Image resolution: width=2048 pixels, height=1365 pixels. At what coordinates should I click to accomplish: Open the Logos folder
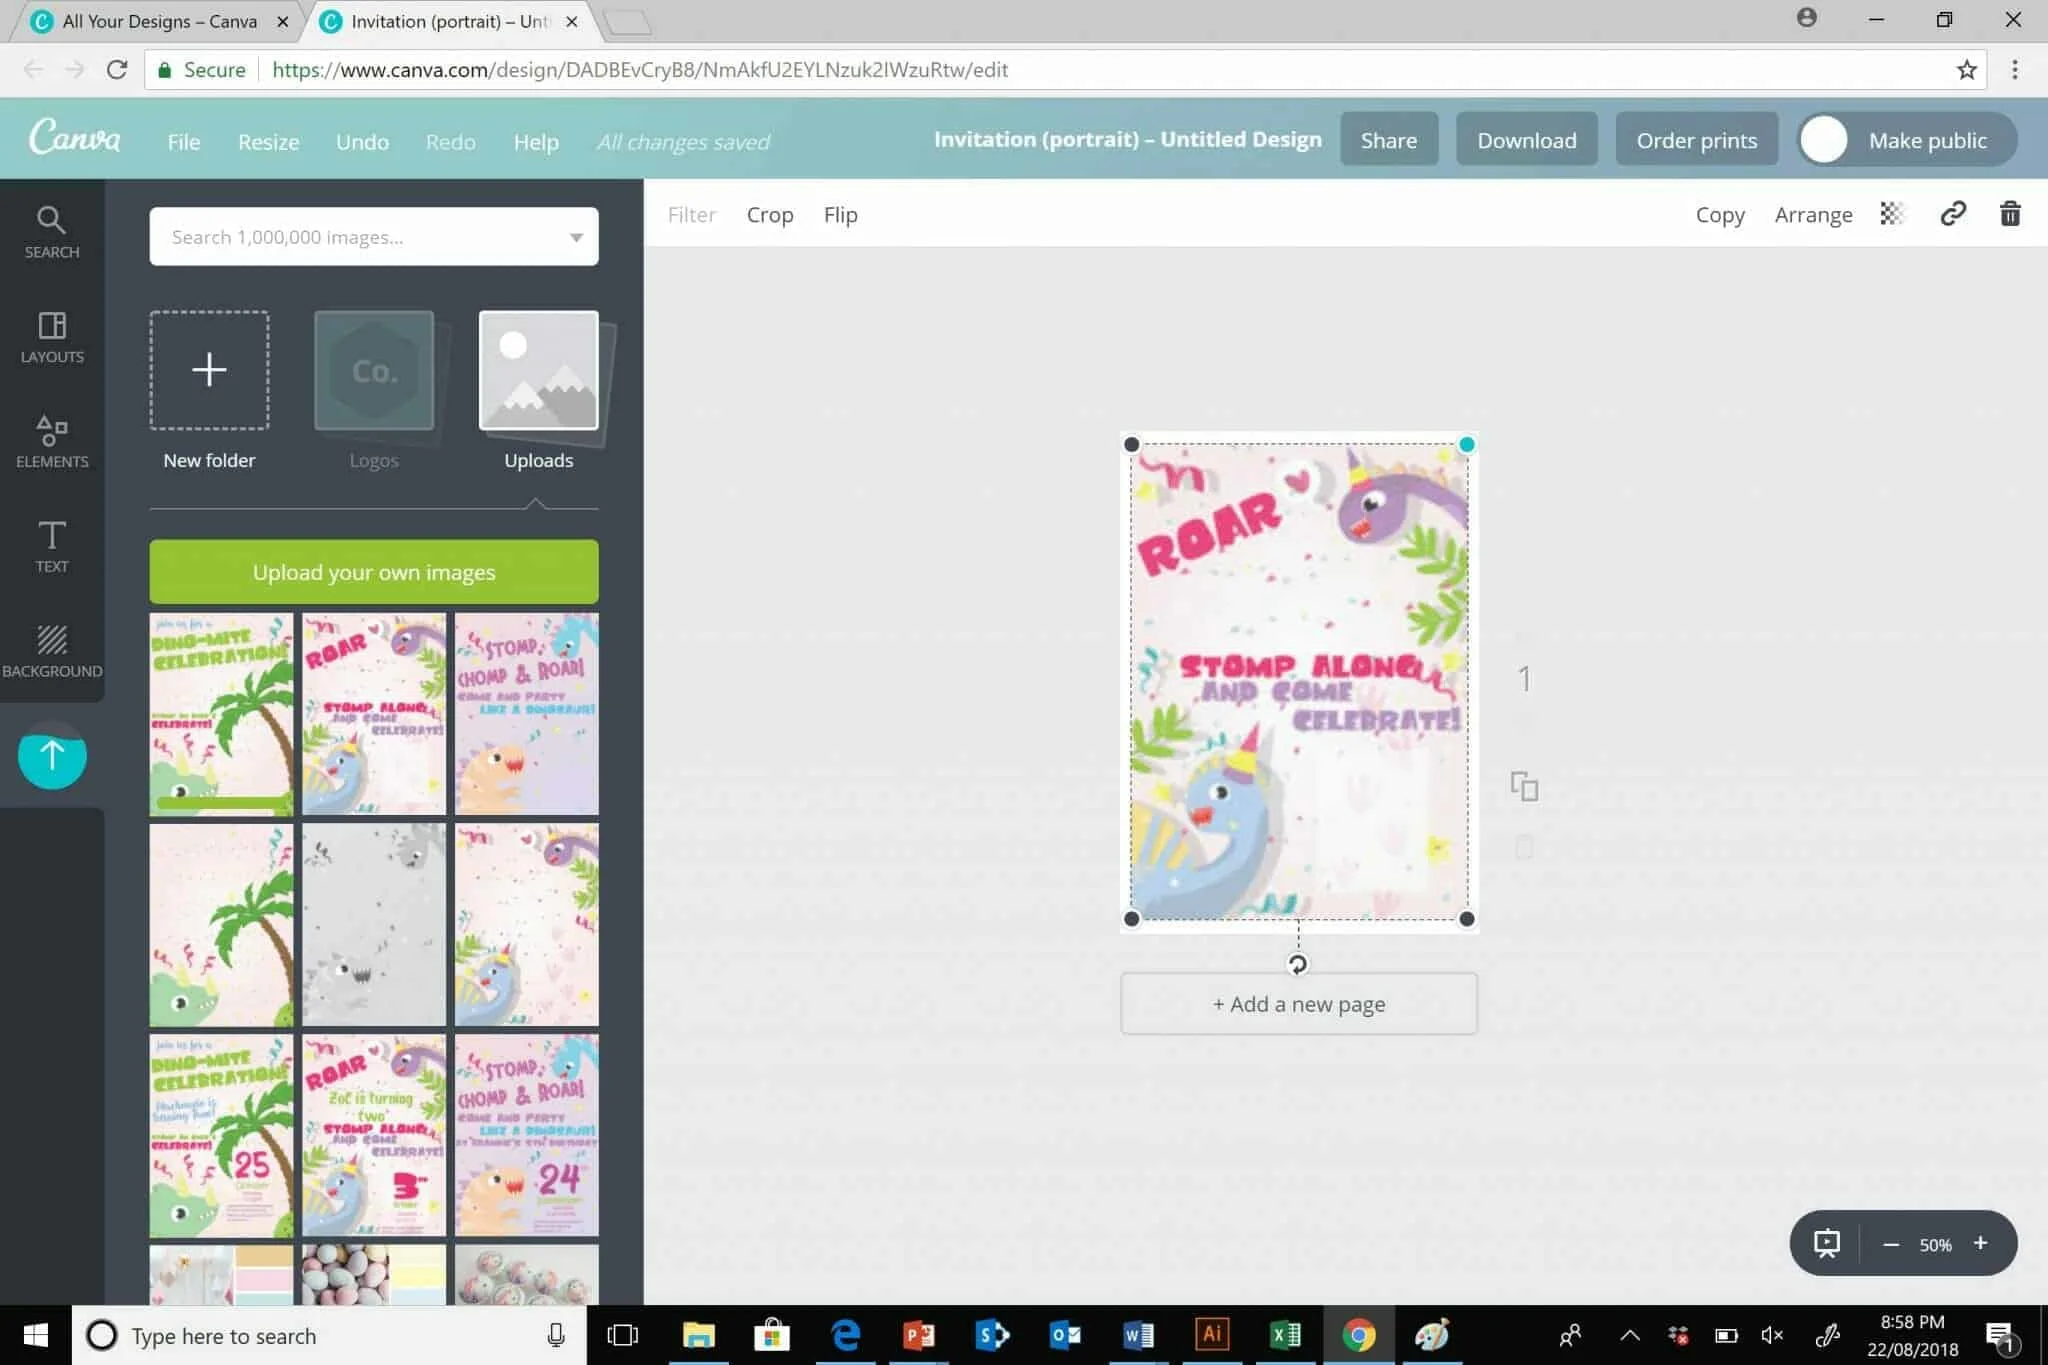pyautogui.click(x=374, y=389)
